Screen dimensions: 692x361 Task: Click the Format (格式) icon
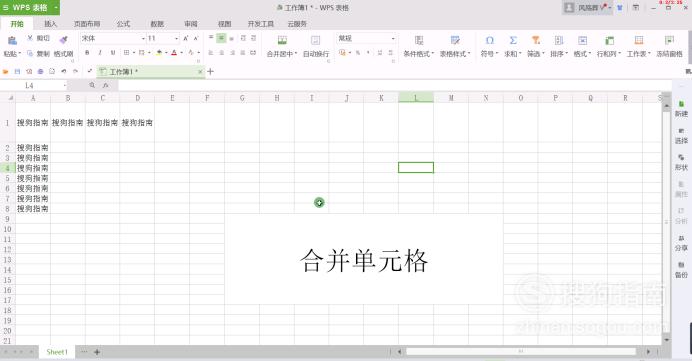pyautogui.click(x=583, y=41)
